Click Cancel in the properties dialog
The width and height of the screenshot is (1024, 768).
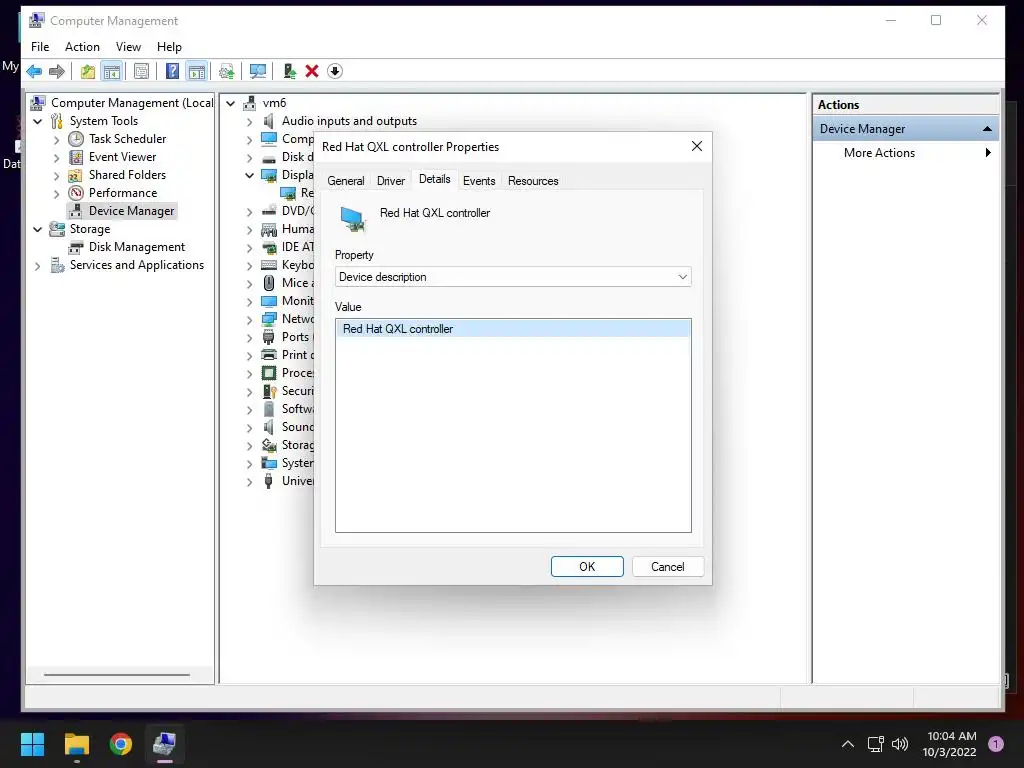pos(667,567)
